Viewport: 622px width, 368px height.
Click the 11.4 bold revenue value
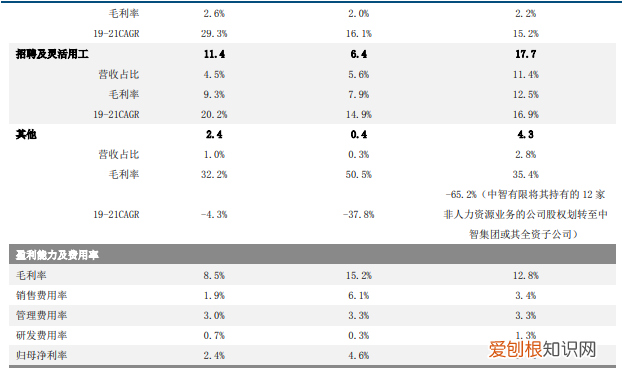[x=214, y=54]
